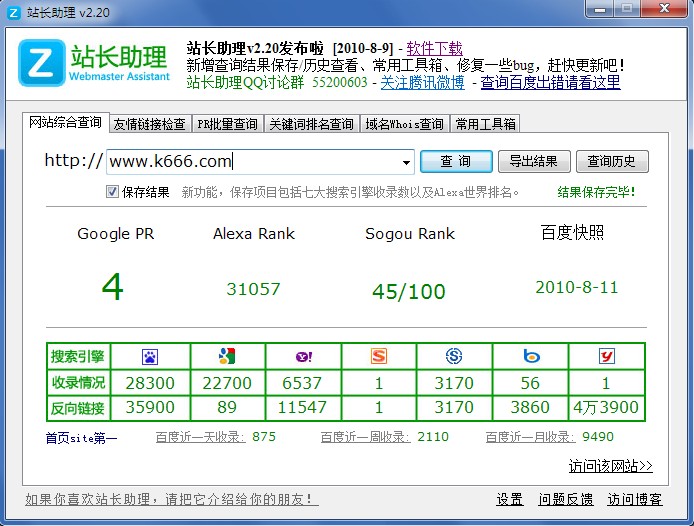Click the recommend-to-friends link at bottom
The height and width of the screenshot is (526, 694).
(172, 499)
